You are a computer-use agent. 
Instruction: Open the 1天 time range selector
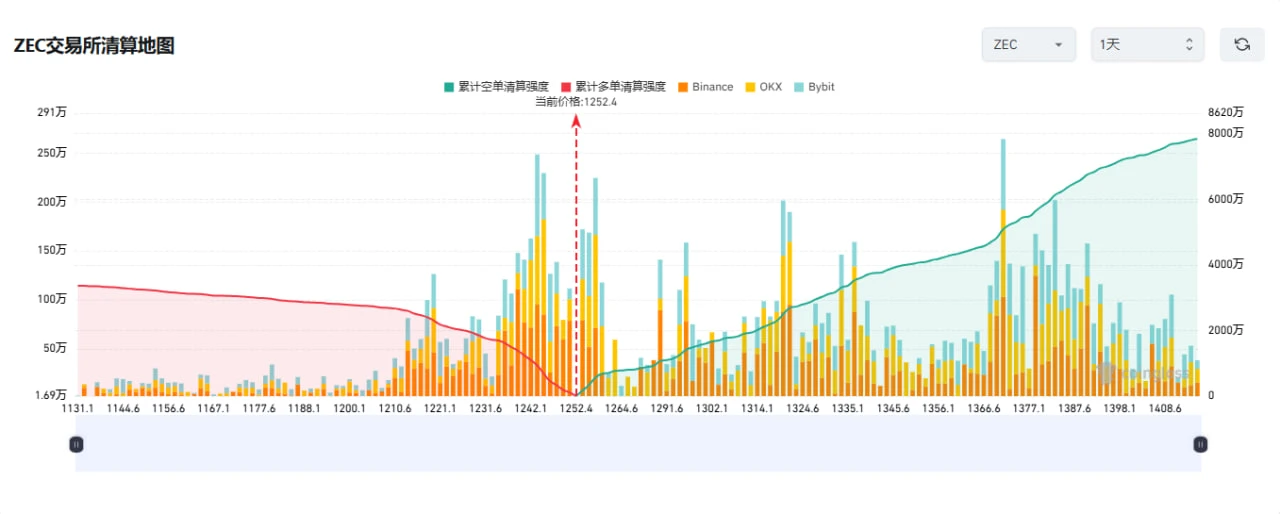pyautogui.click(x=1147, y=44)
